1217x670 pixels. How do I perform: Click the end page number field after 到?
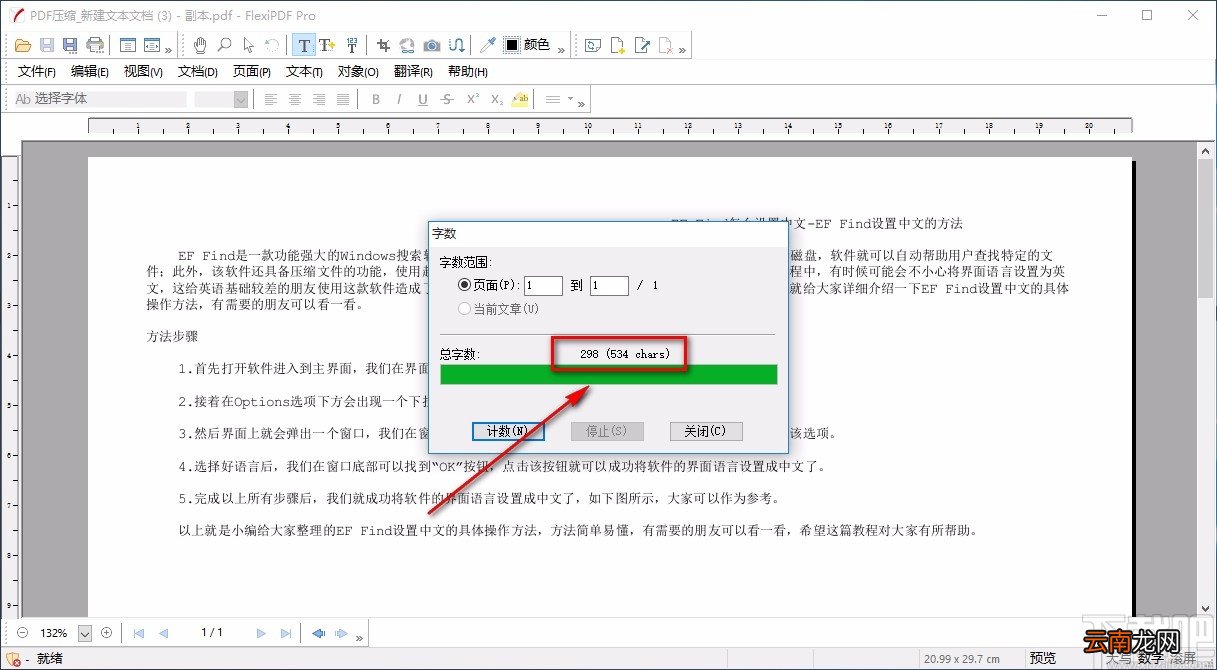coord(609,285)
